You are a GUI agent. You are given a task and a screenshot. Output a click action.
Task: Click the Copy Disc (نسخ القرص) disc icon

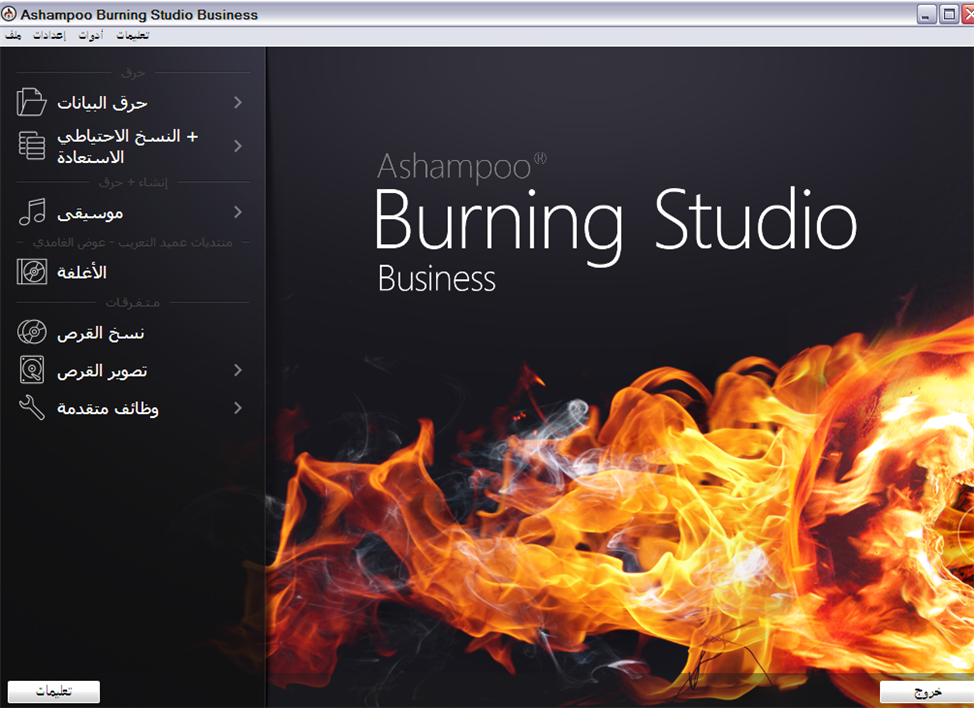[x=32, y=332]
